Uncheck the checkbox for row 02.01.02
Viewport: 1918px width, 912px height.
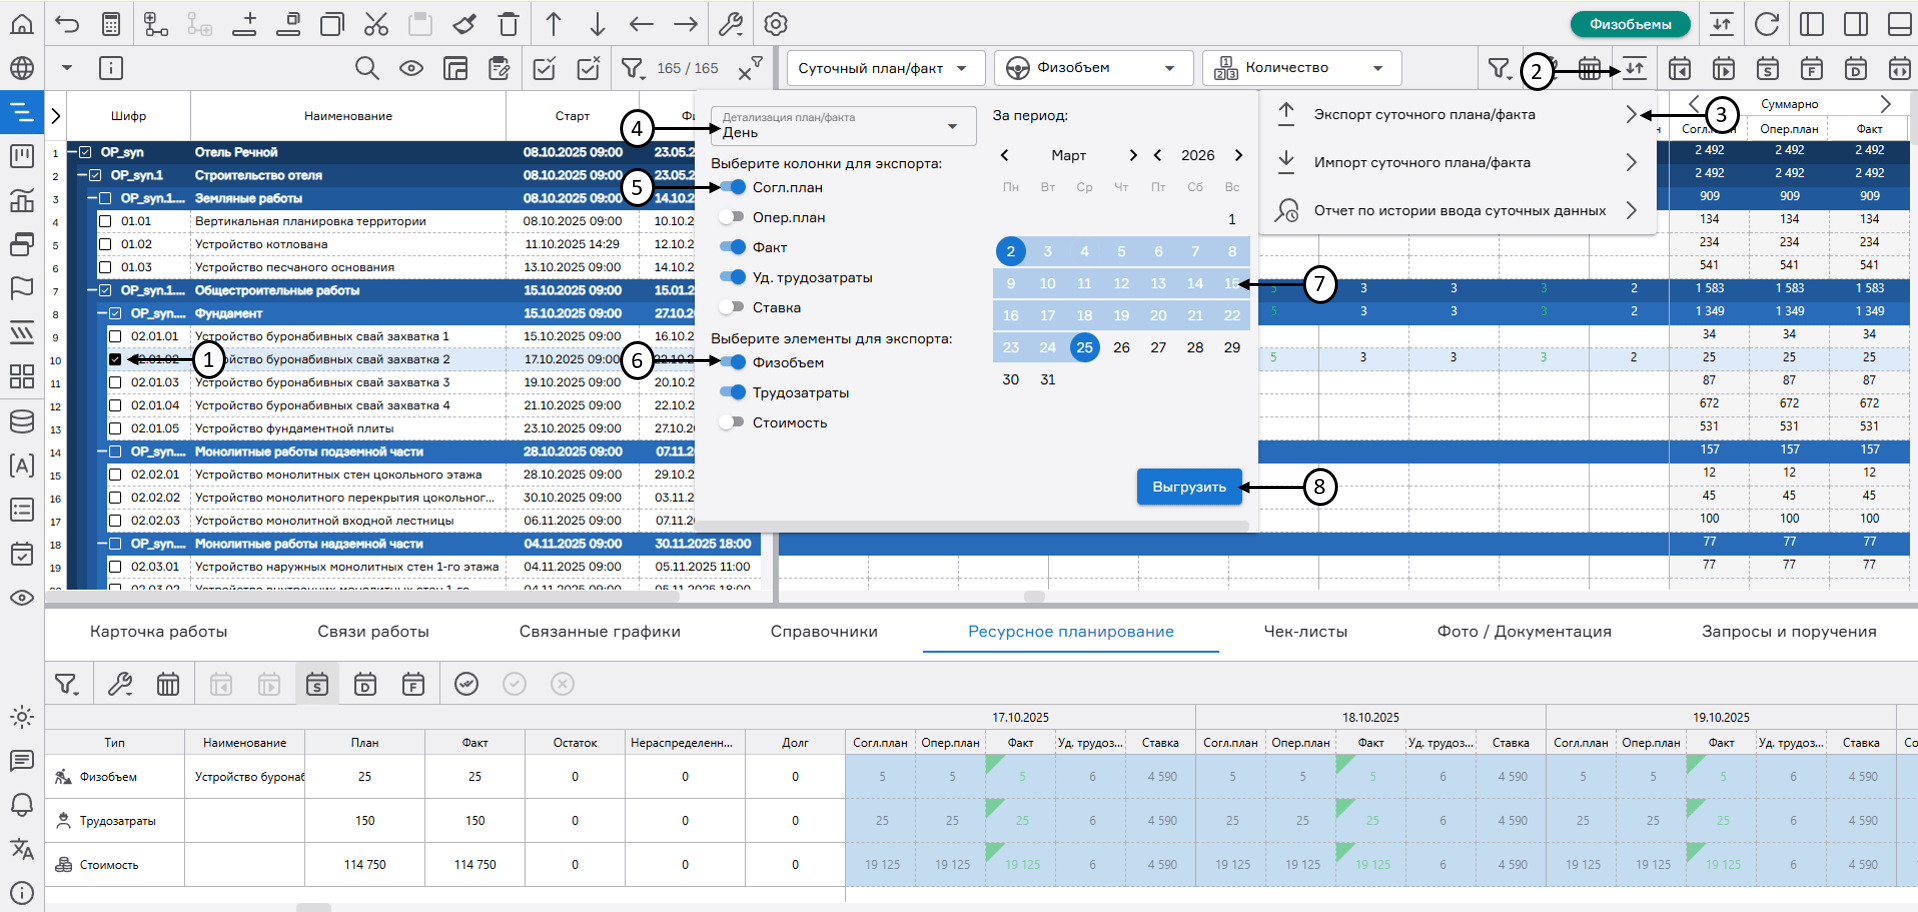coord(115,359)
